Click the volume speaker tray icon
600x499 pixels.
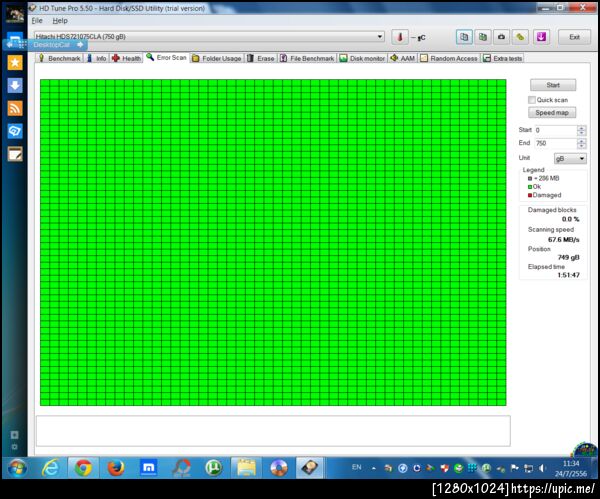[542, 468]
